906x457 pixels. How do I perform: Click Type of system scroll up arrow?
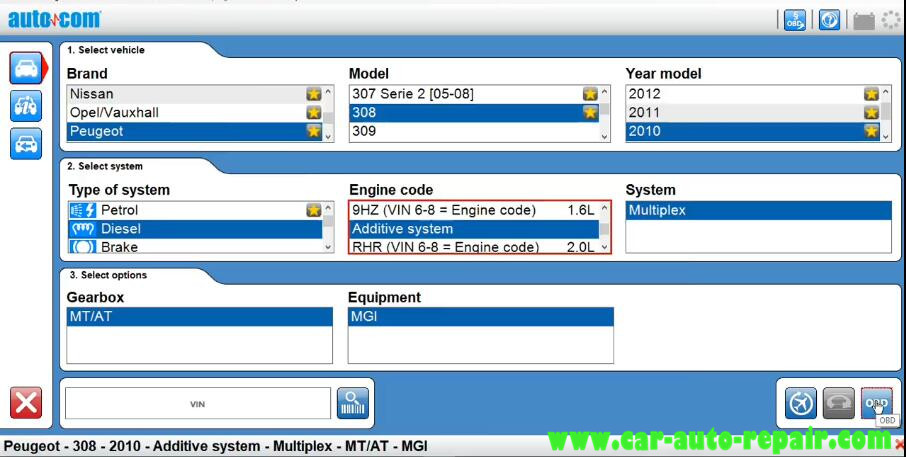328,207
